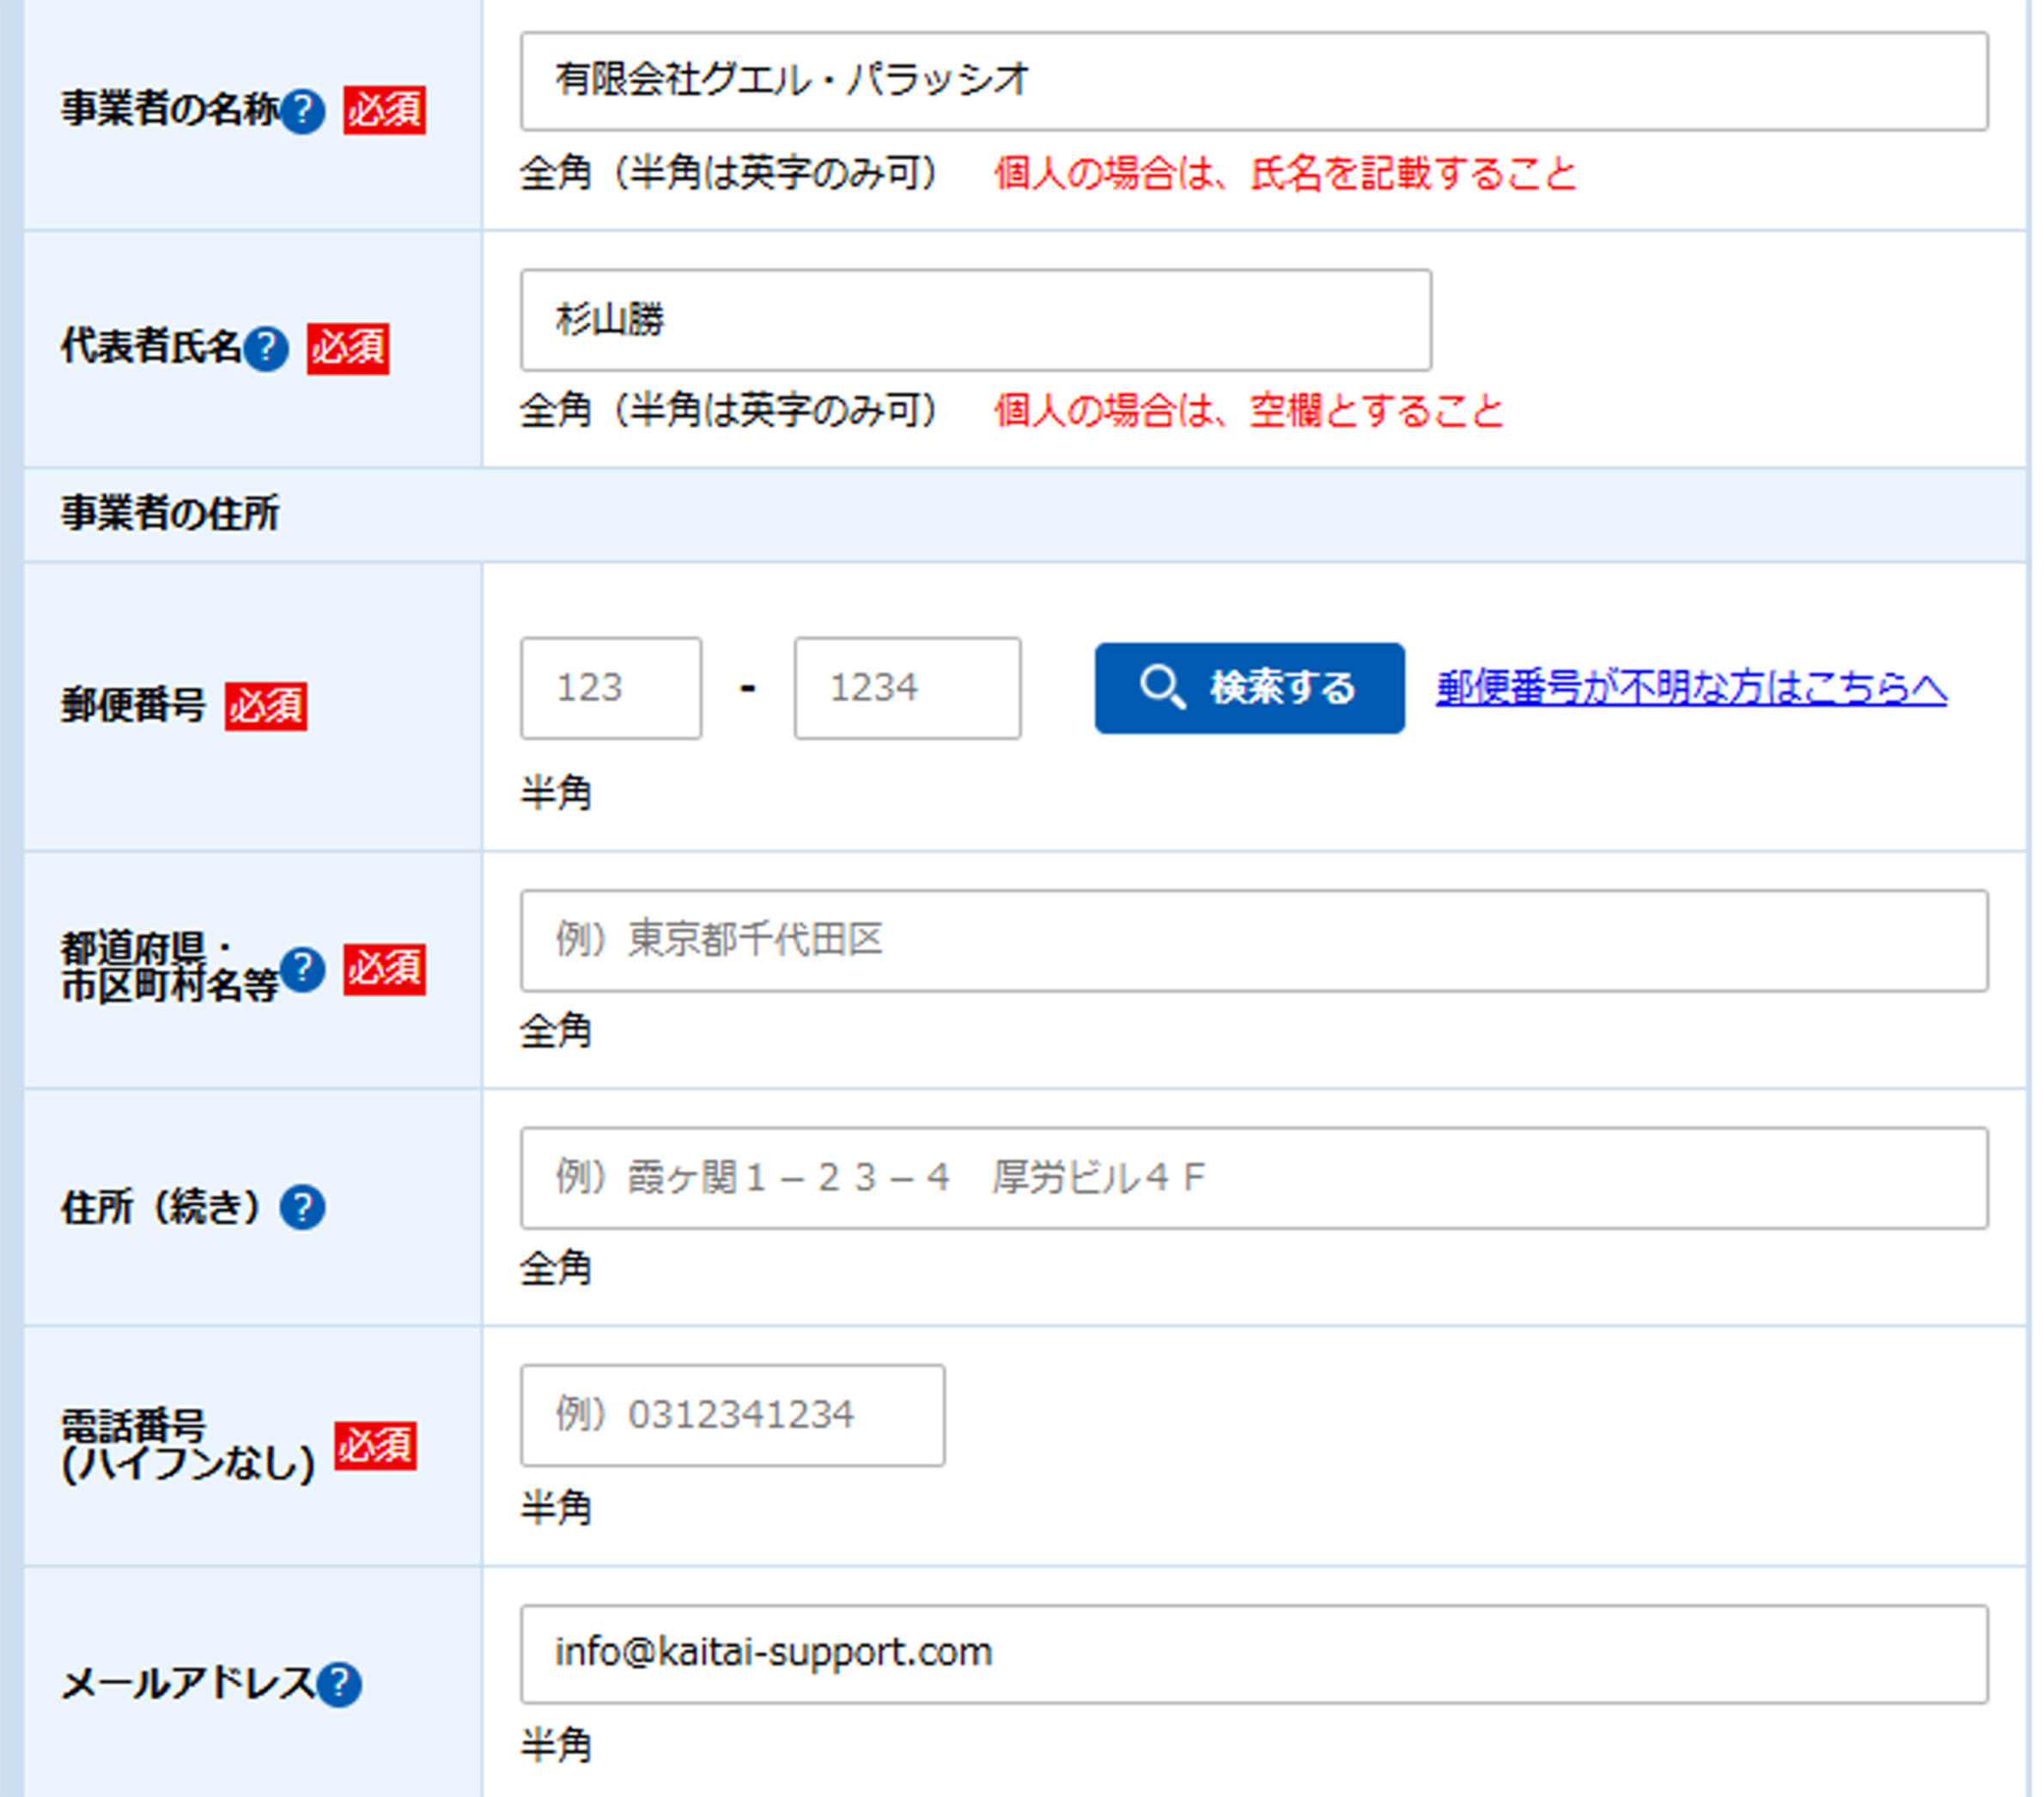Focus the 事業者の名称 text field

pyautogui.click(x=1253, y=81)
